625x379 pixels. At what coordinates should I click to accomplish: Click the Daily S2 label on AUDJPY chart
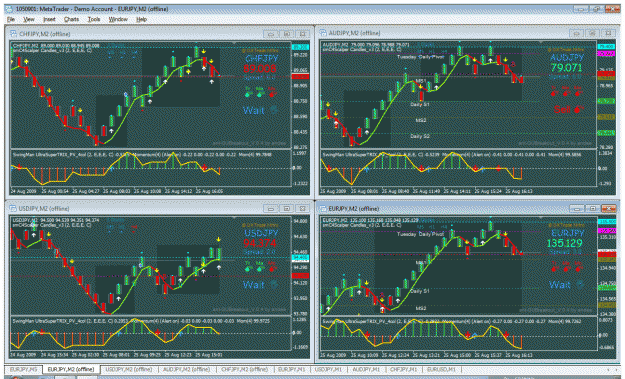point(420,136)
